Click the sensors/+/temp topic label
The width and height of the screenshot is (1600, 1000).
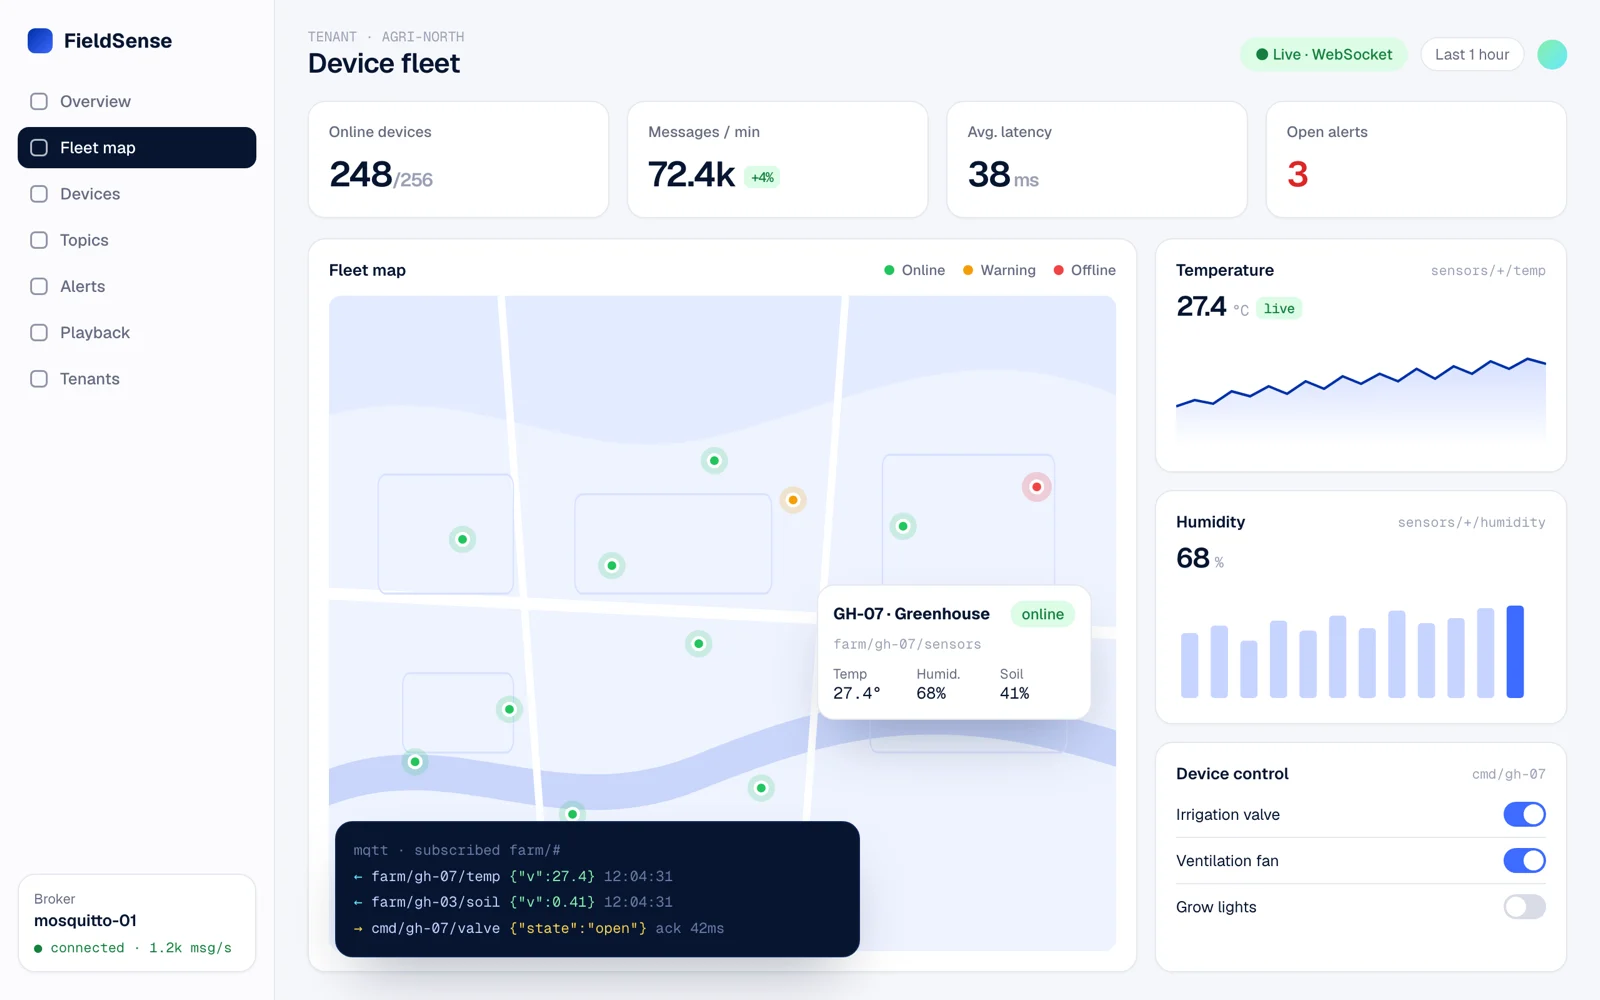point(1488,271)
